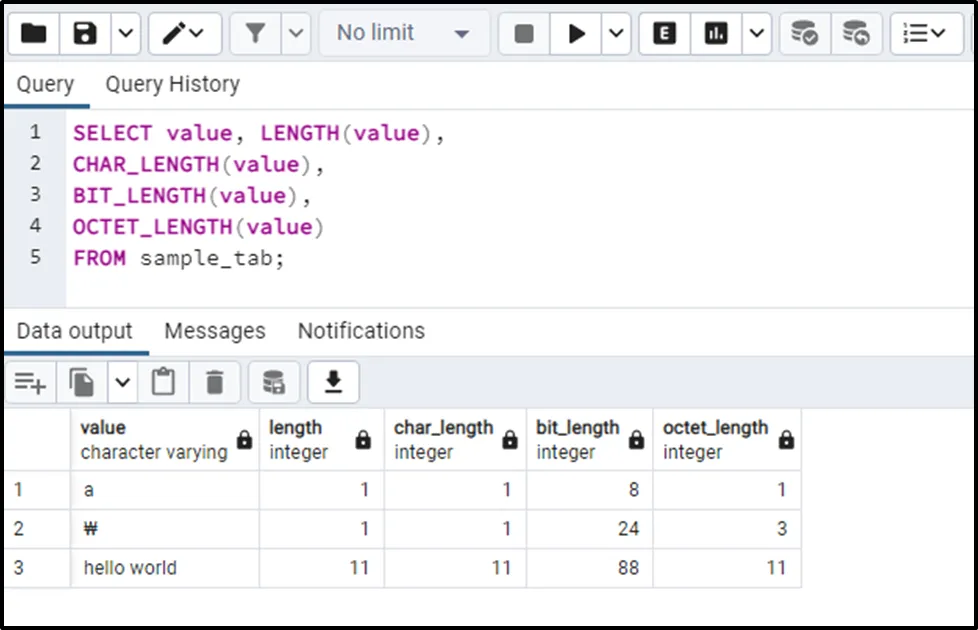Click the 'hello world' value cell

[x=130, y=568]
